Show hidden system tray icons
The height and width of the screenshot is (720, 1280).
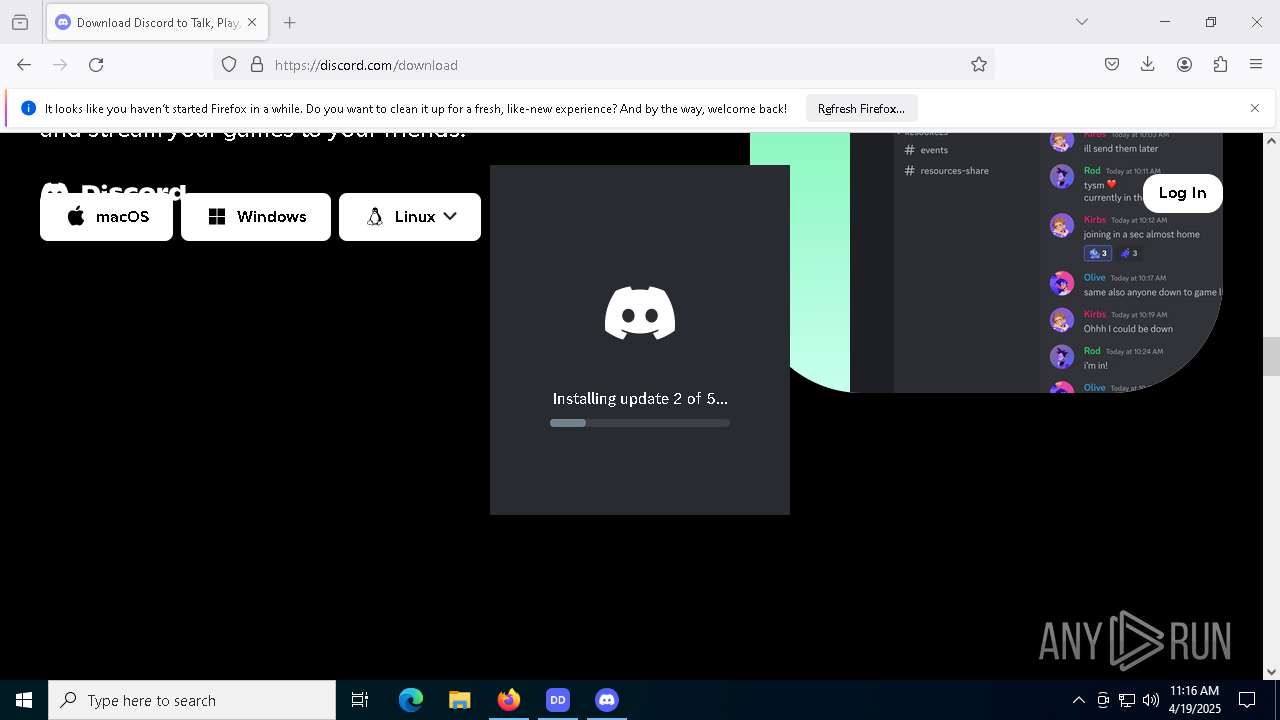pos(1078,700)
